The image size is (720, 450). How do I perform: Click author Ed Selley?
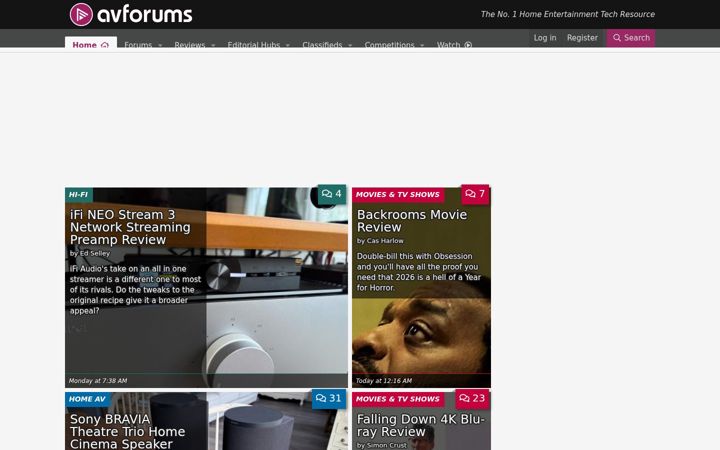[95, 253]
